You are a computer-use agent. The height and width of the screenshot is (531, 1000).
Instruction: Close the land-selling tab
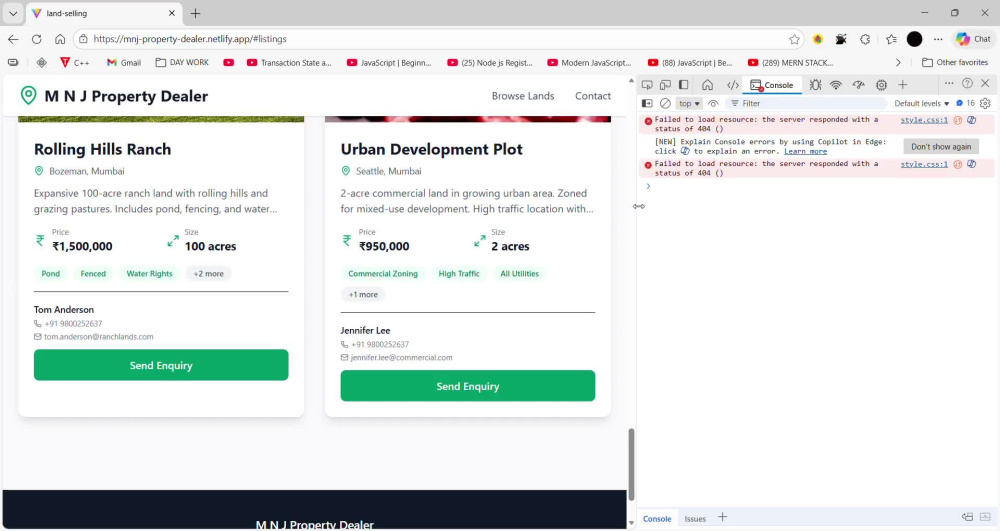(172, 13)
